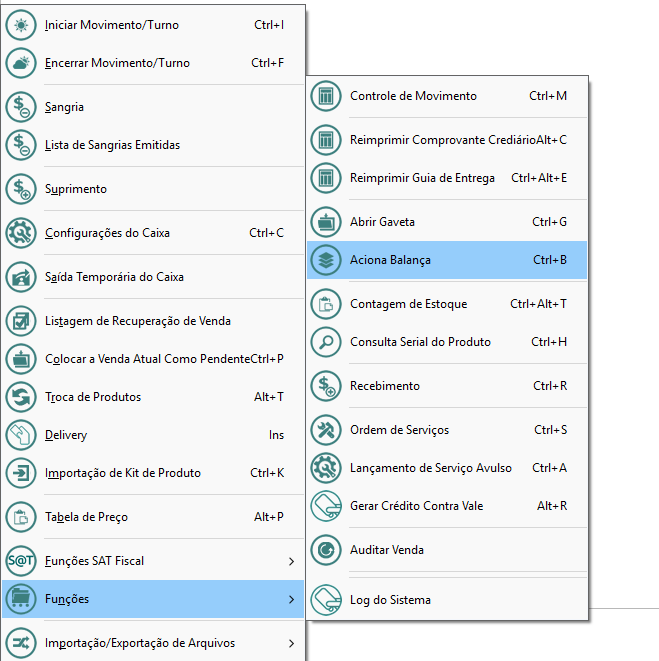Click the Ordem de Serviços tools icon
Image resolution: width=659 pixels, height=661 pixels.
click(326, 430)
